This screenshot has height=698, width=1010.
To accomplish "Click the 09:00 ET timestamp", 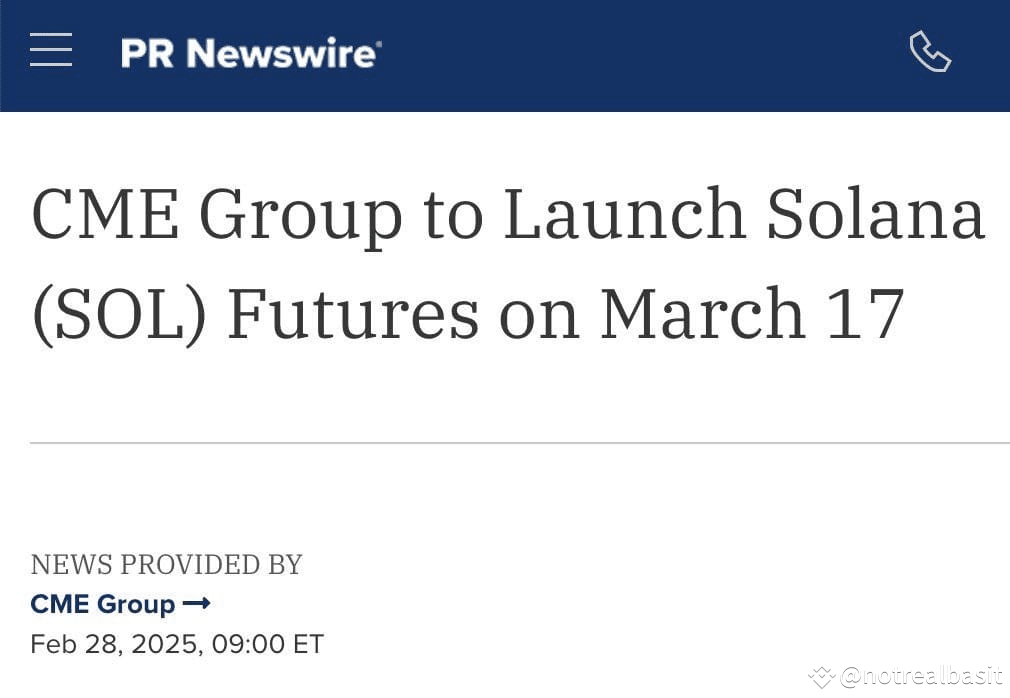I will (267, 644).
